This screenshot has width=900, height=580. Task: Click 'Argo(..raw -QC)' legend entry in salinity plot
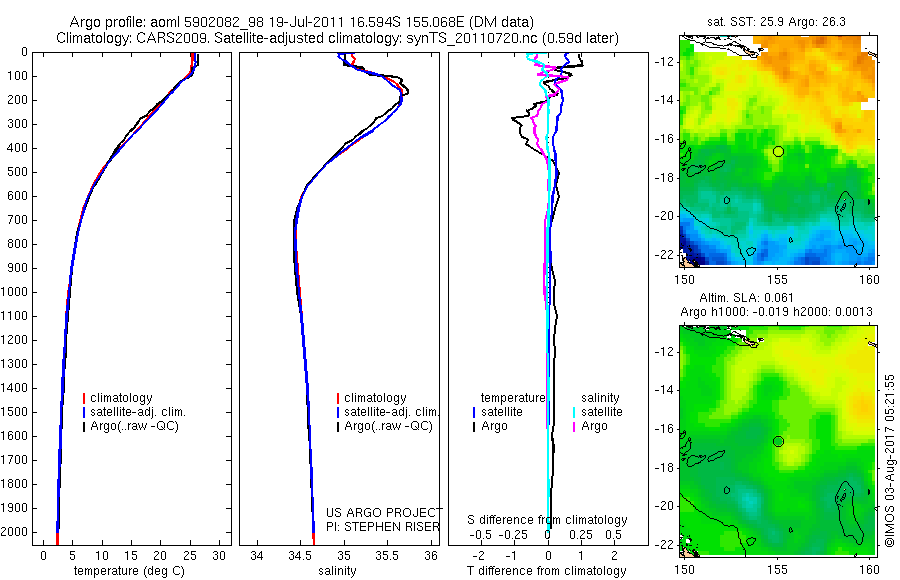(388, 426)
